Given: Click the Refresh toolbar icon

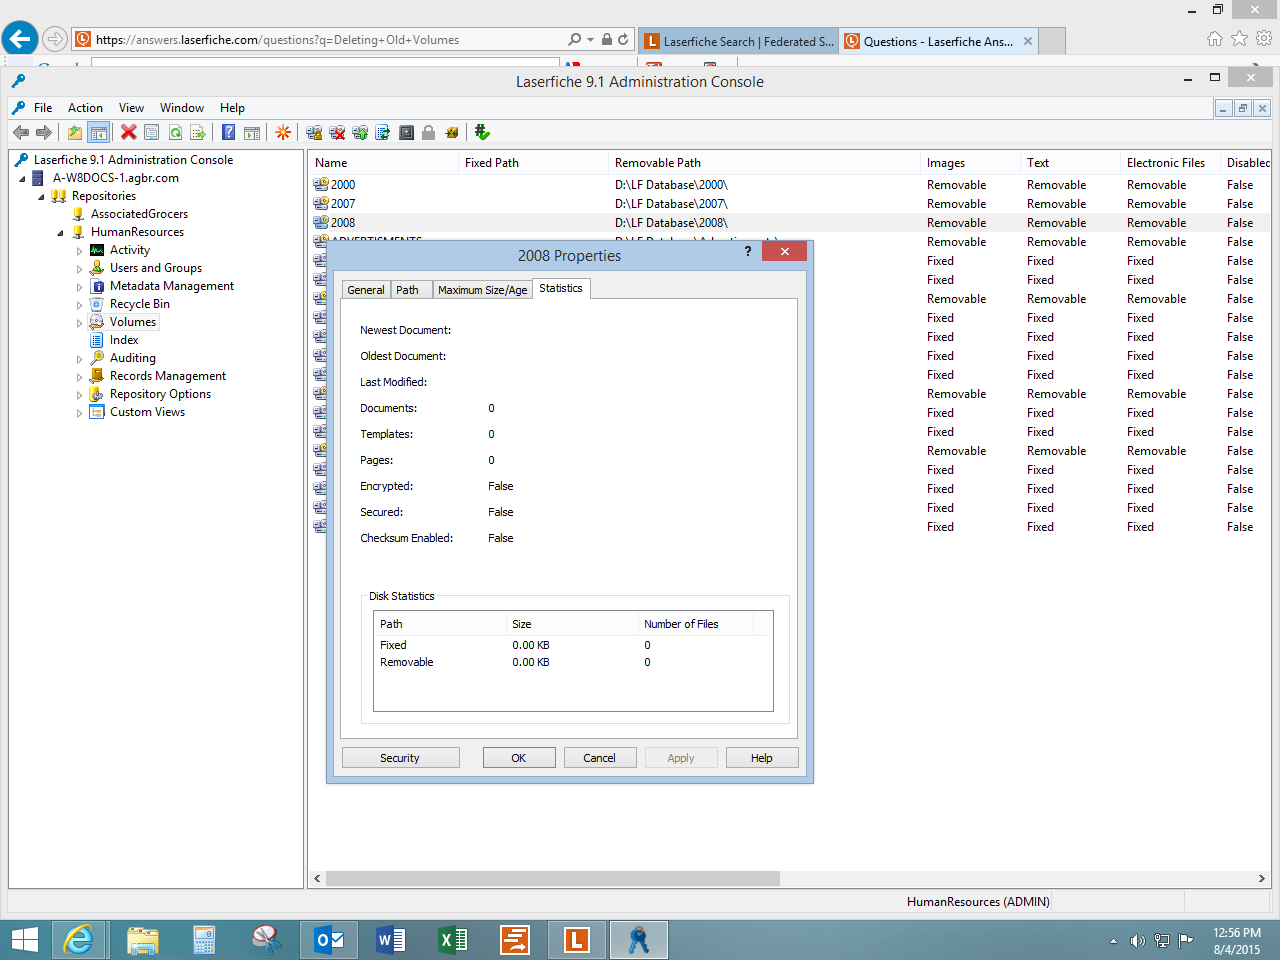Looking at the screenshot, I should pyautogui.click(x=175, y=132).
